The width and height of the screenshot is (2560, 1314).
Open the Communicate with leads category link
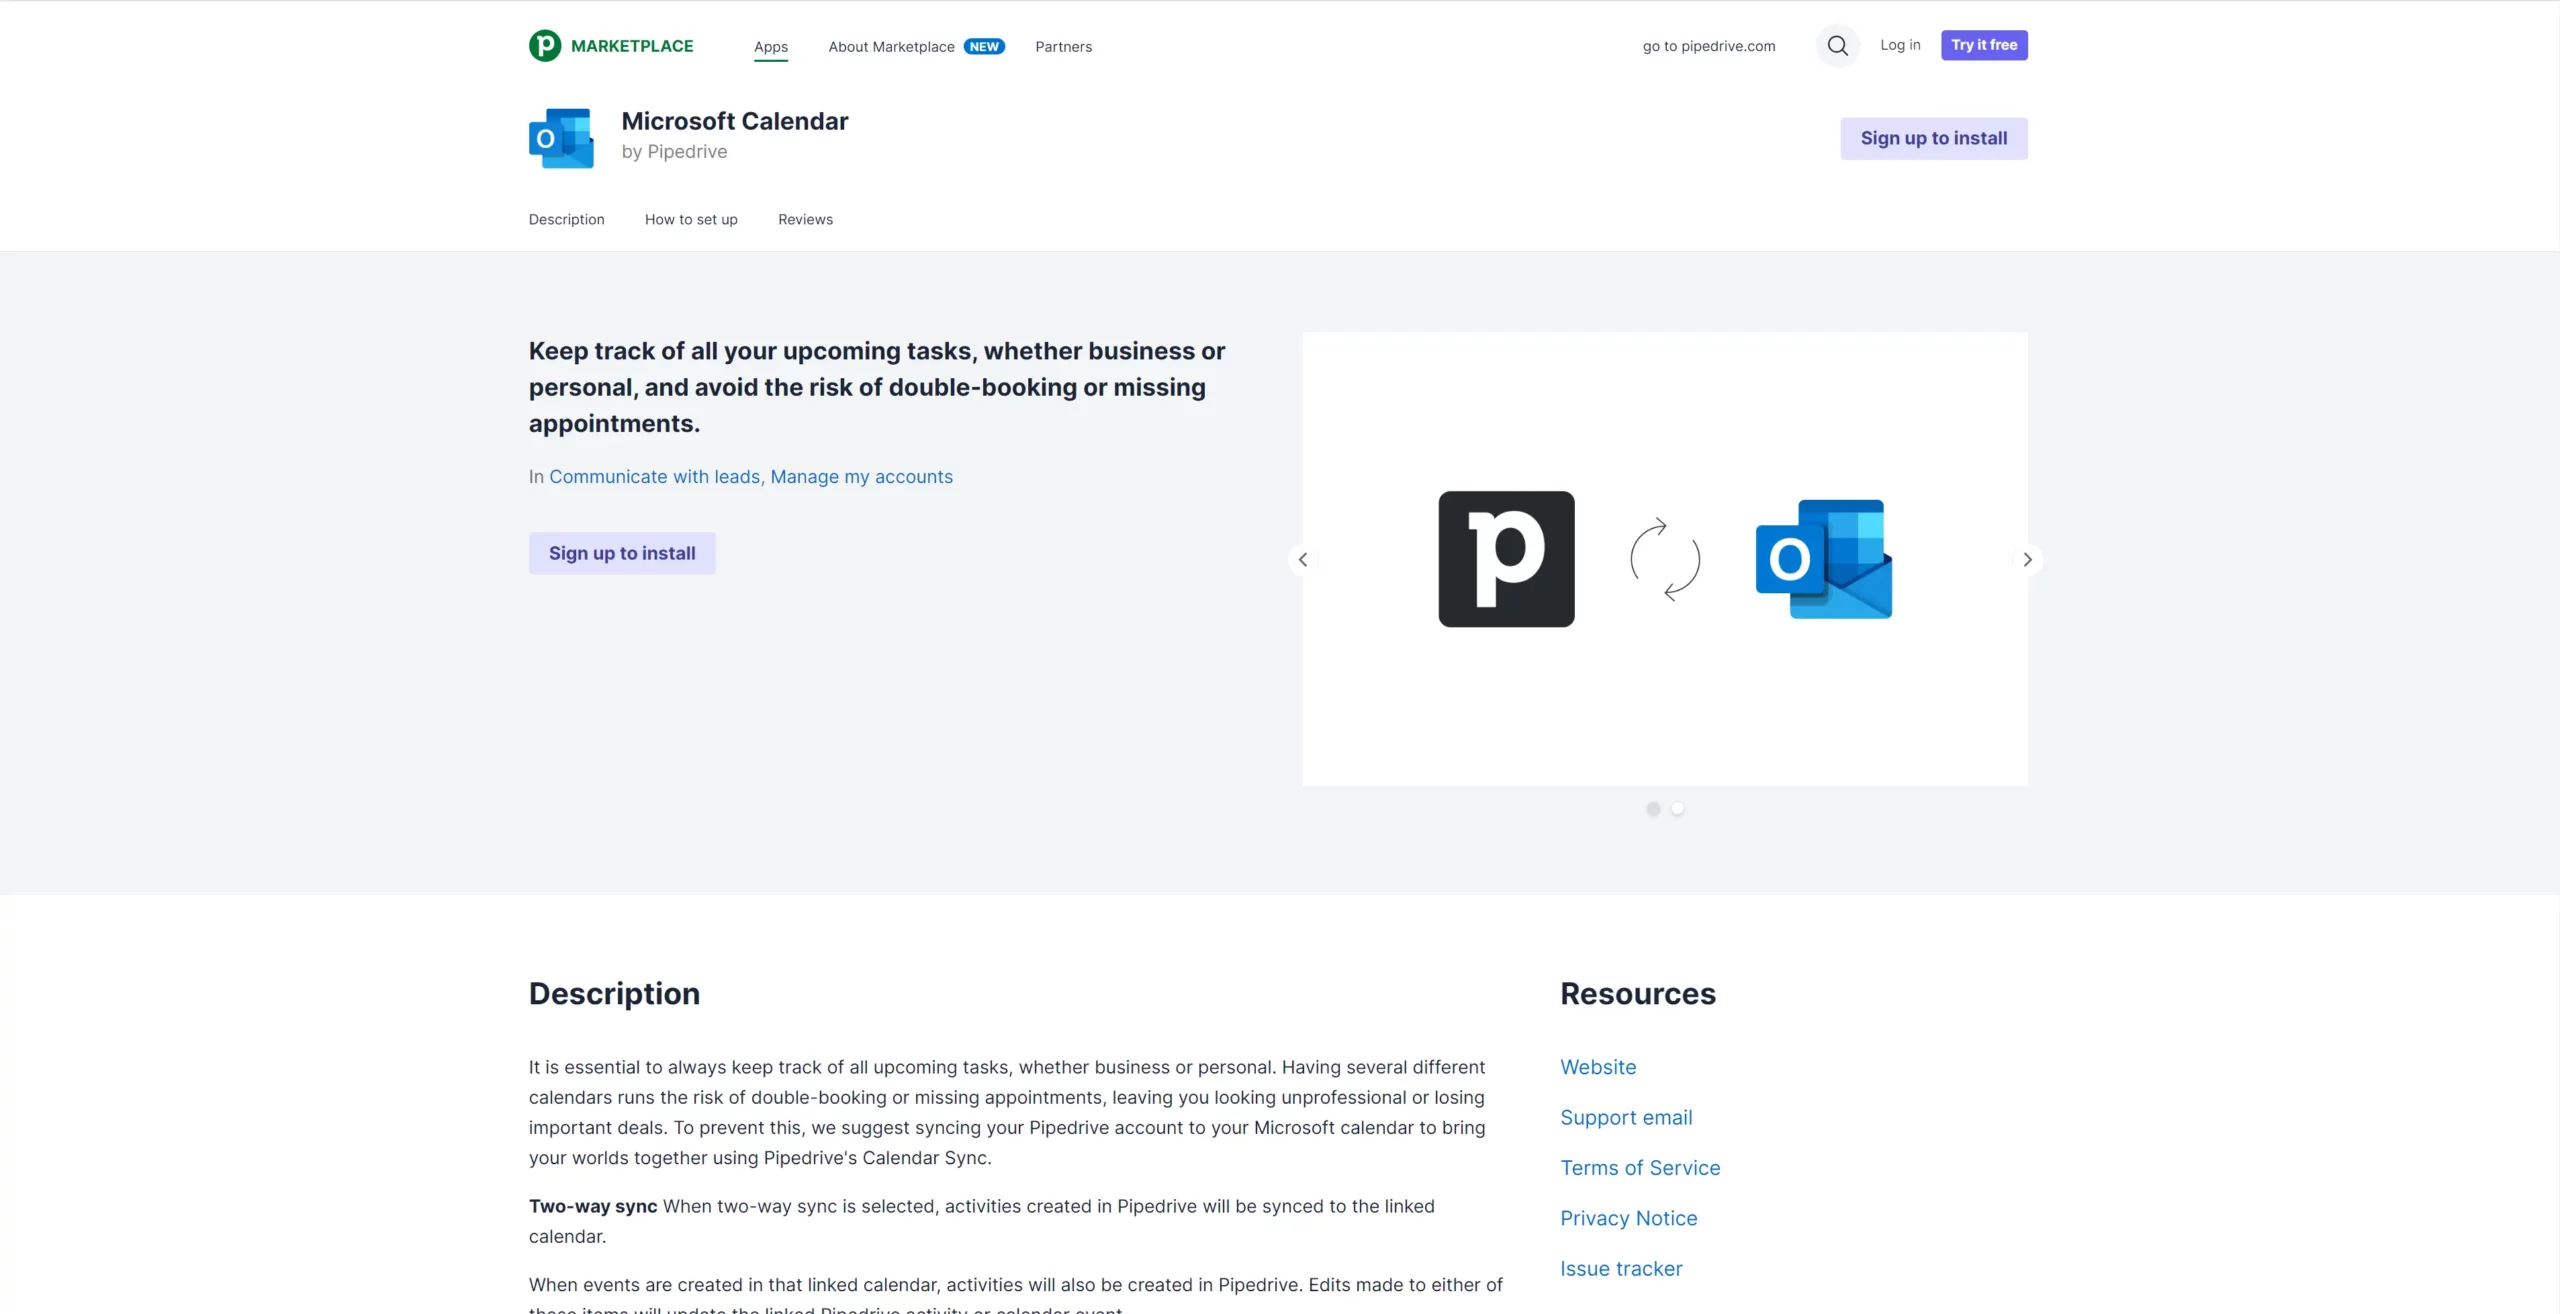tap(654, 476)
